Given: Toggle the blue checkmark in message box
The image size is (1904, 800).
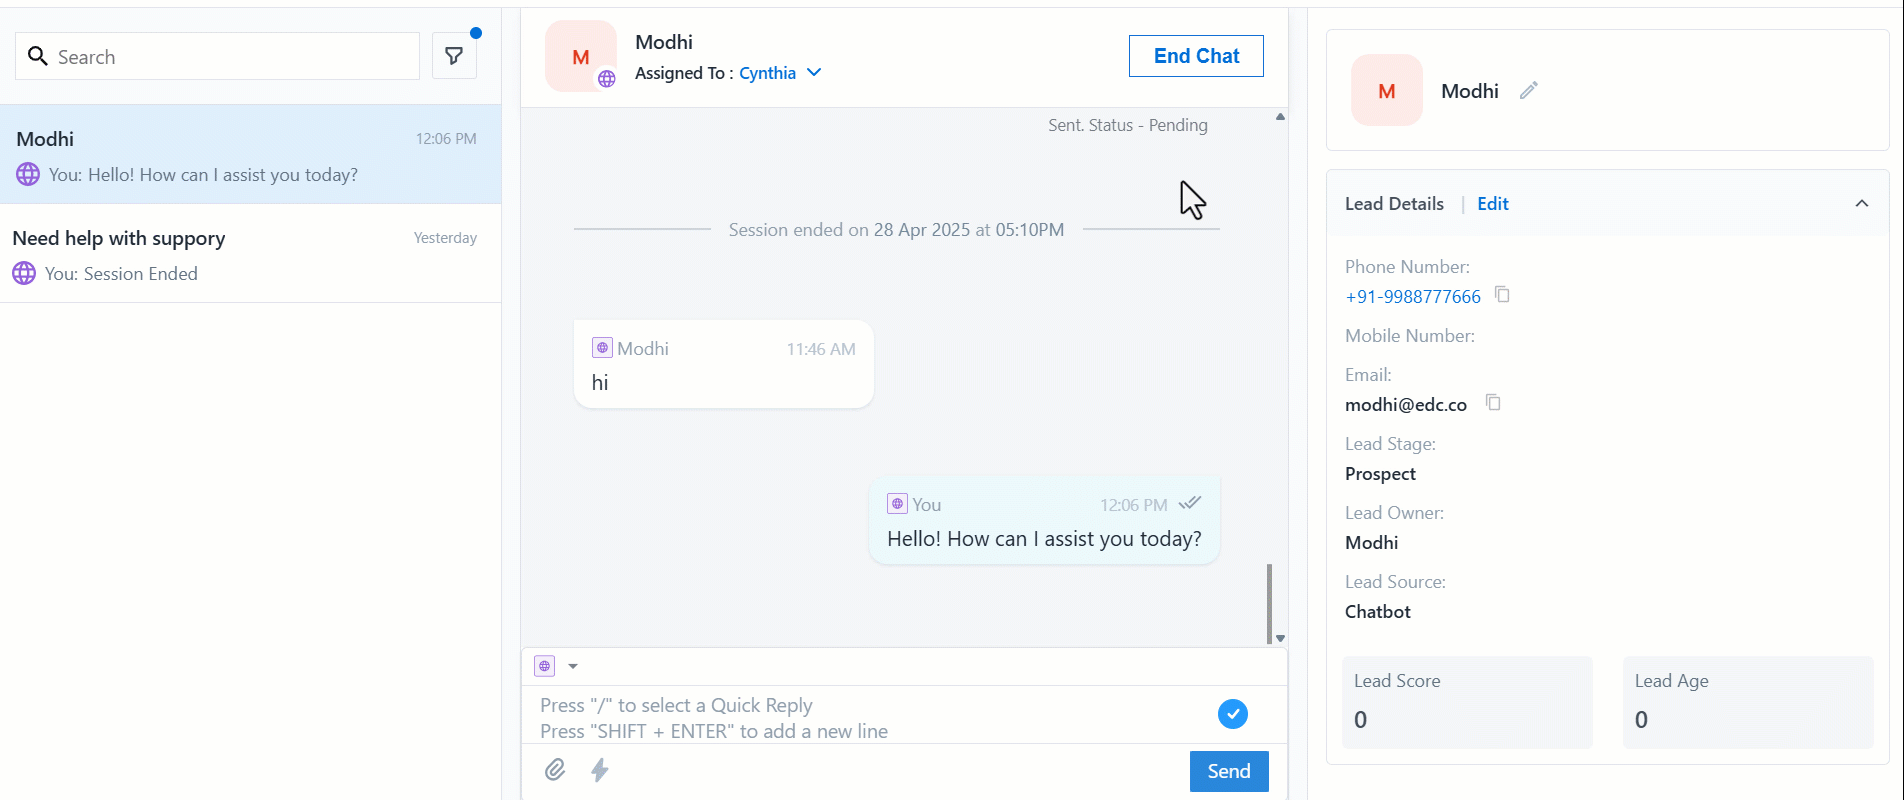Looking at the screenshot, I should pyautogui.click(x=1233, y=714).
